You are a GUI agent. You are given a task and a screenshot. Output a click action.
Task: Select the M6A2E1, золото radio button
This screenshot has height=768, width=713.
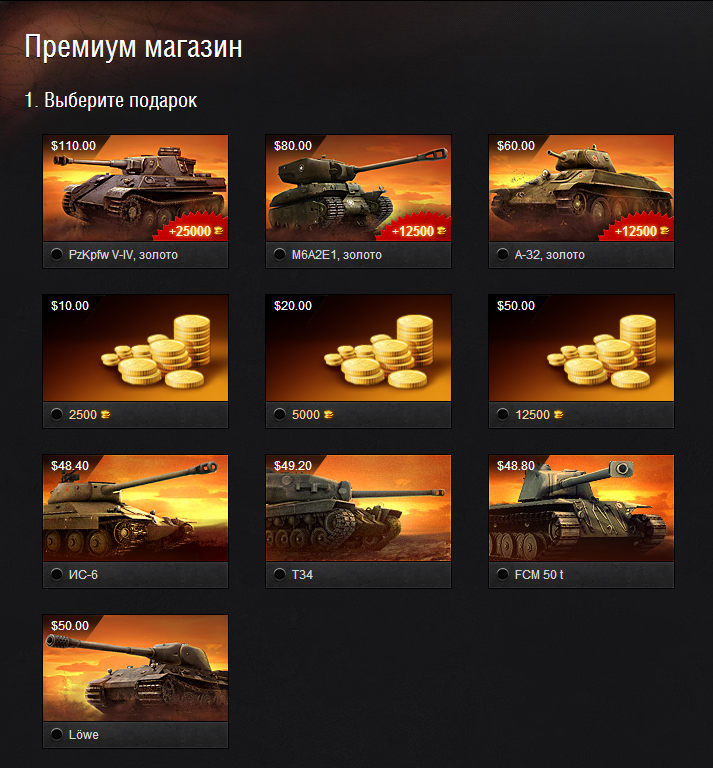tap(280, 254)
